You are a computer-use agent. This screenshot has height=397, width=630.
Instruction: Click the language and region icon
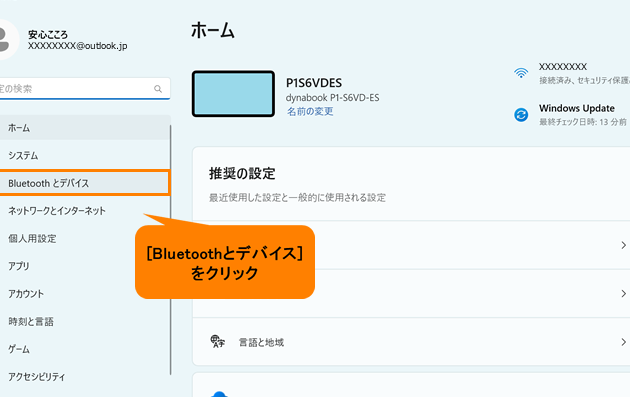217,342
